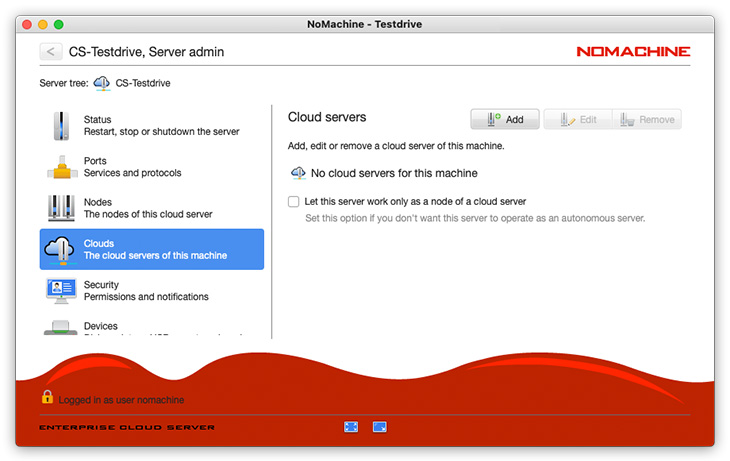Click the right screen icon in bottom bar

(380, 427)
